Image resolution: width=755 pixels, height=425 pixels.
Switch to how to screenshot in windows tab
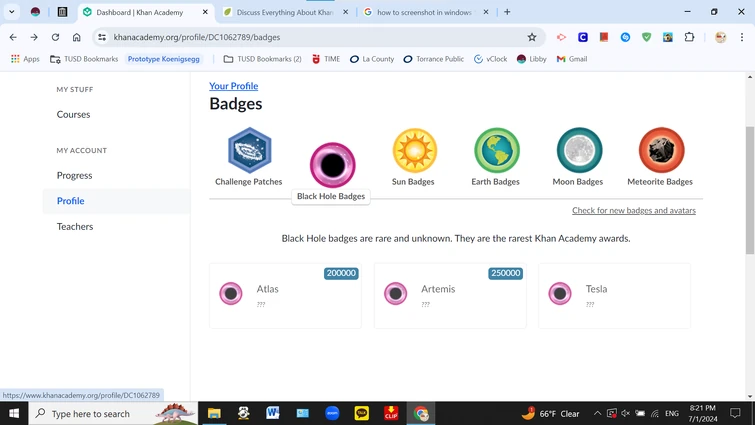click(x=424, y=12)
